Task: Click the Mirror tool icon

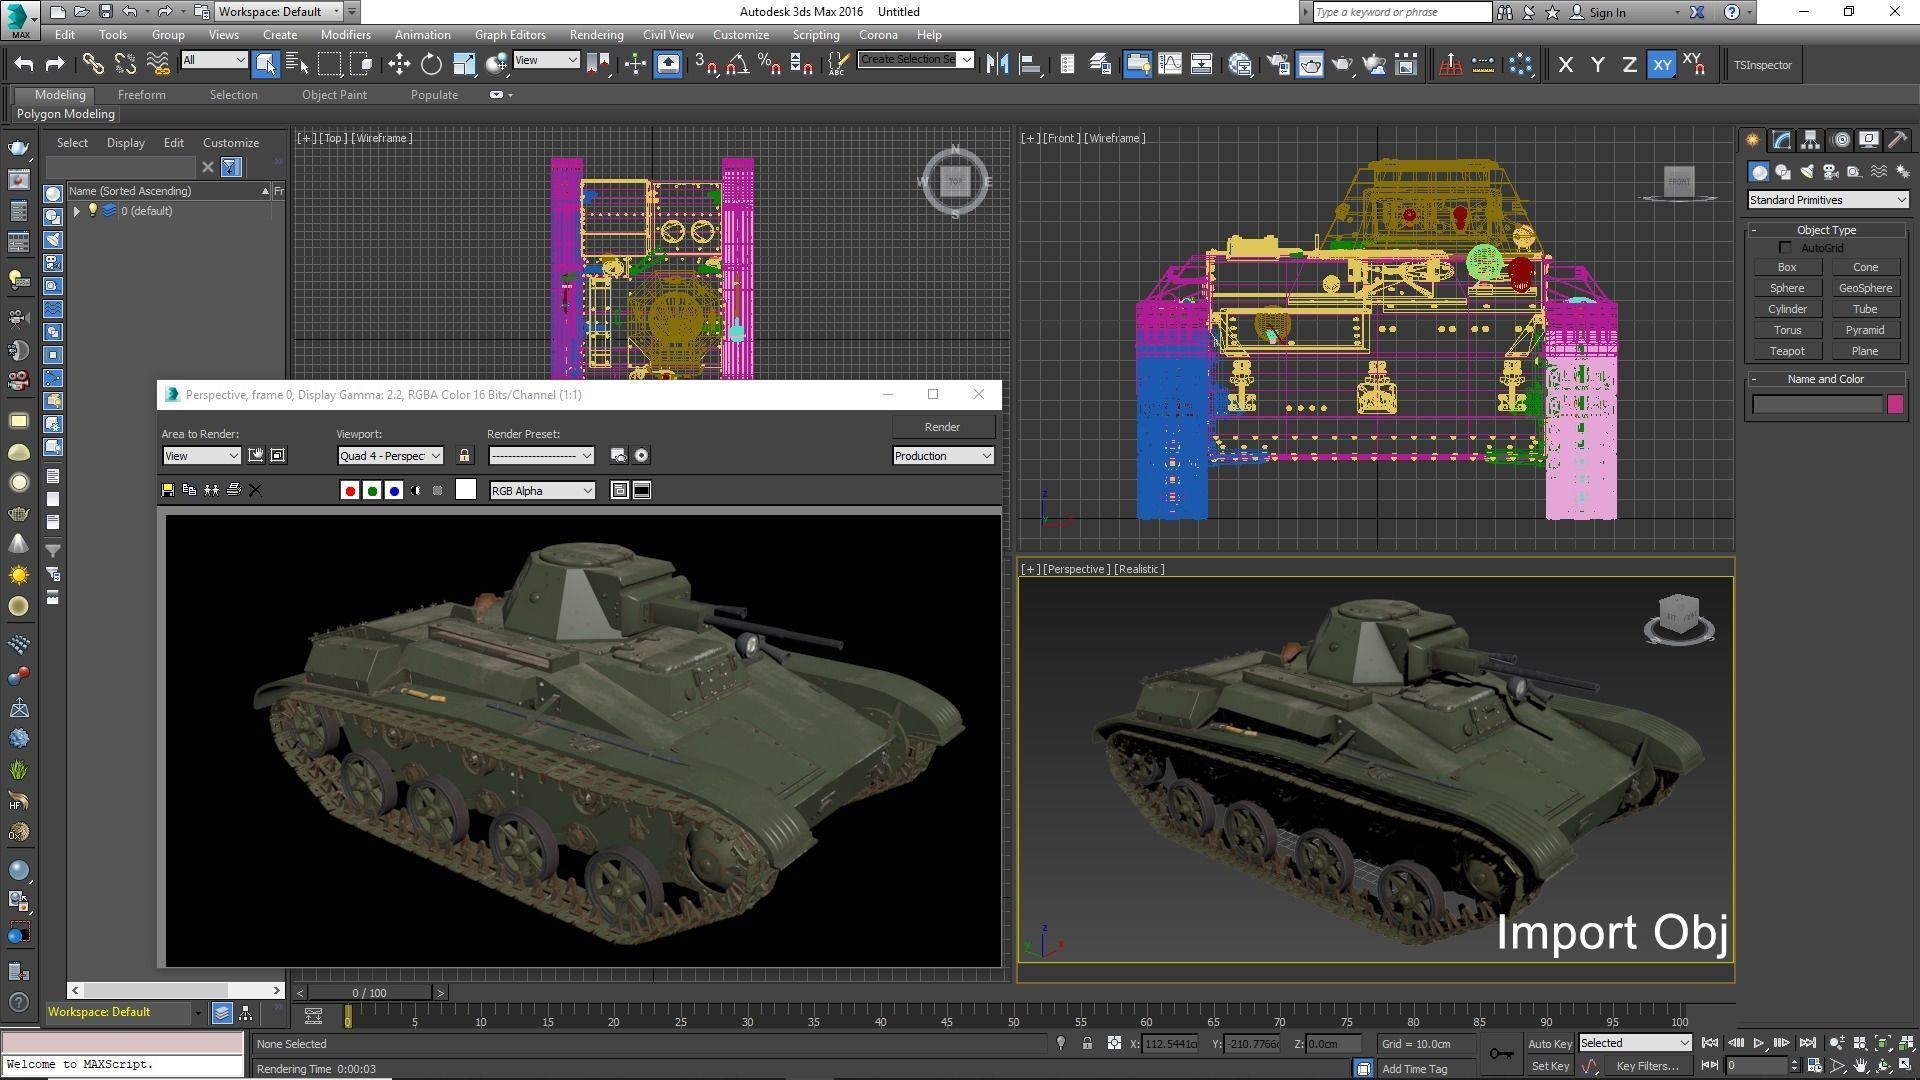Action: (x=996, y=65)
